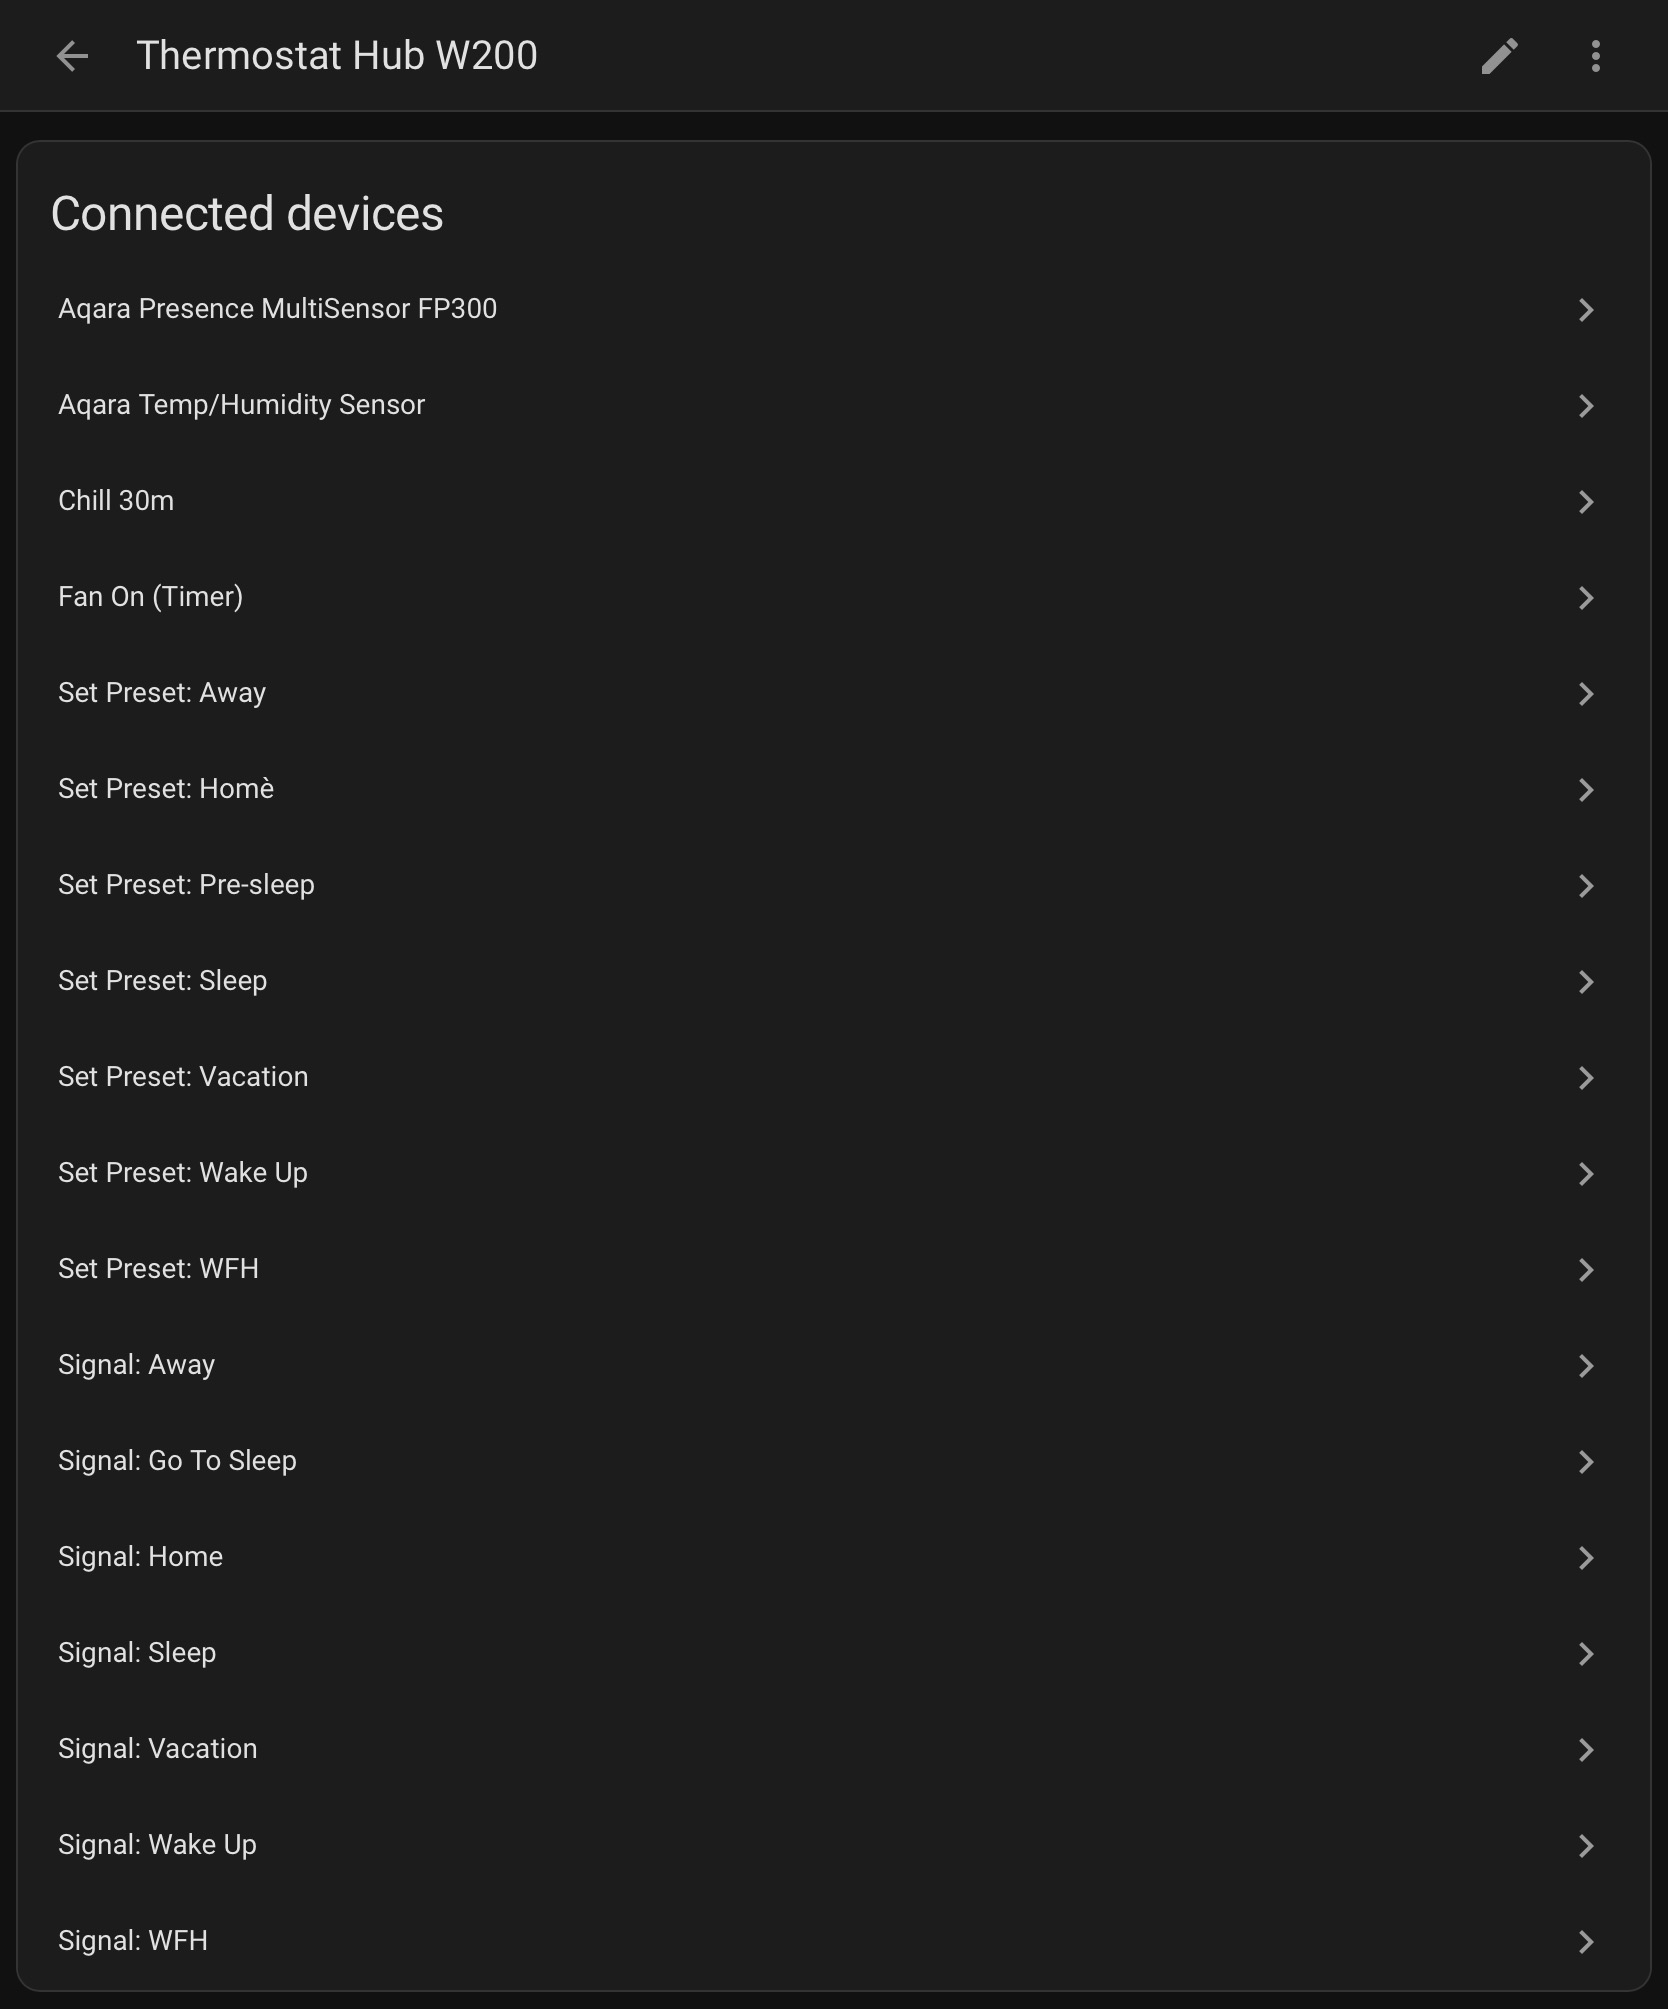Open Set Preset: Homè entry
This screenshot has height=2009, width=1668.
166,789
